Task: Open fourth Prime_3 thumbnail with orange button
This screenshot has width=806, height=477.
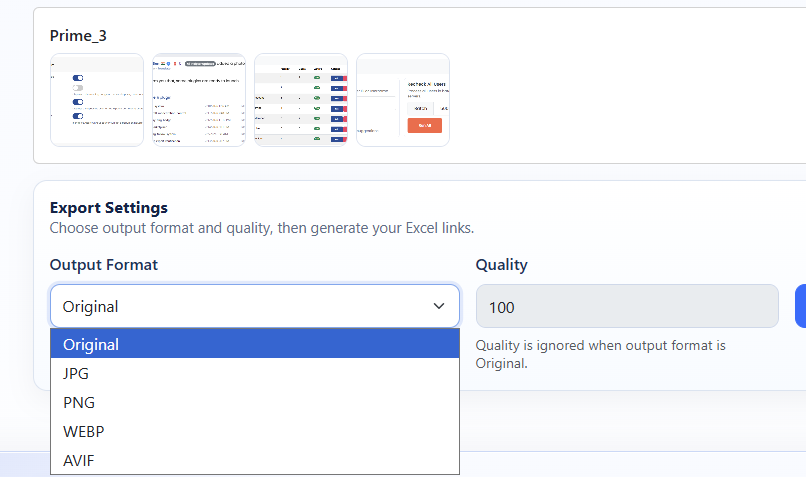Action: point(403,100)
